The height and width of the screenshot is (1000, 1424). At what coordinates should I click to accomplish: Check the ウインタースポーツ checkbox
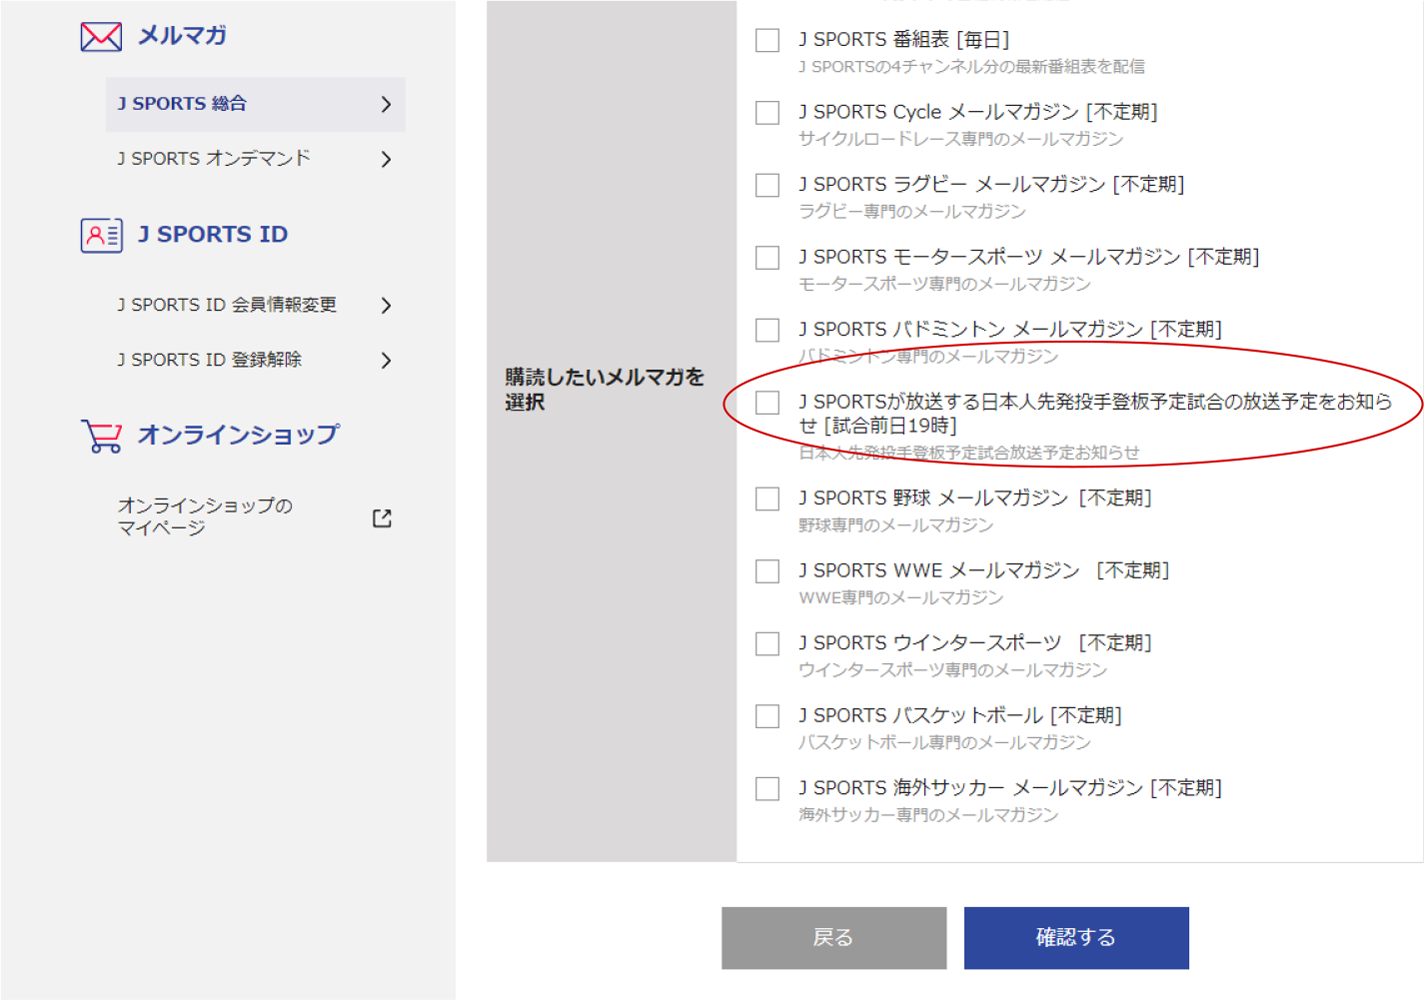[767, 643]
